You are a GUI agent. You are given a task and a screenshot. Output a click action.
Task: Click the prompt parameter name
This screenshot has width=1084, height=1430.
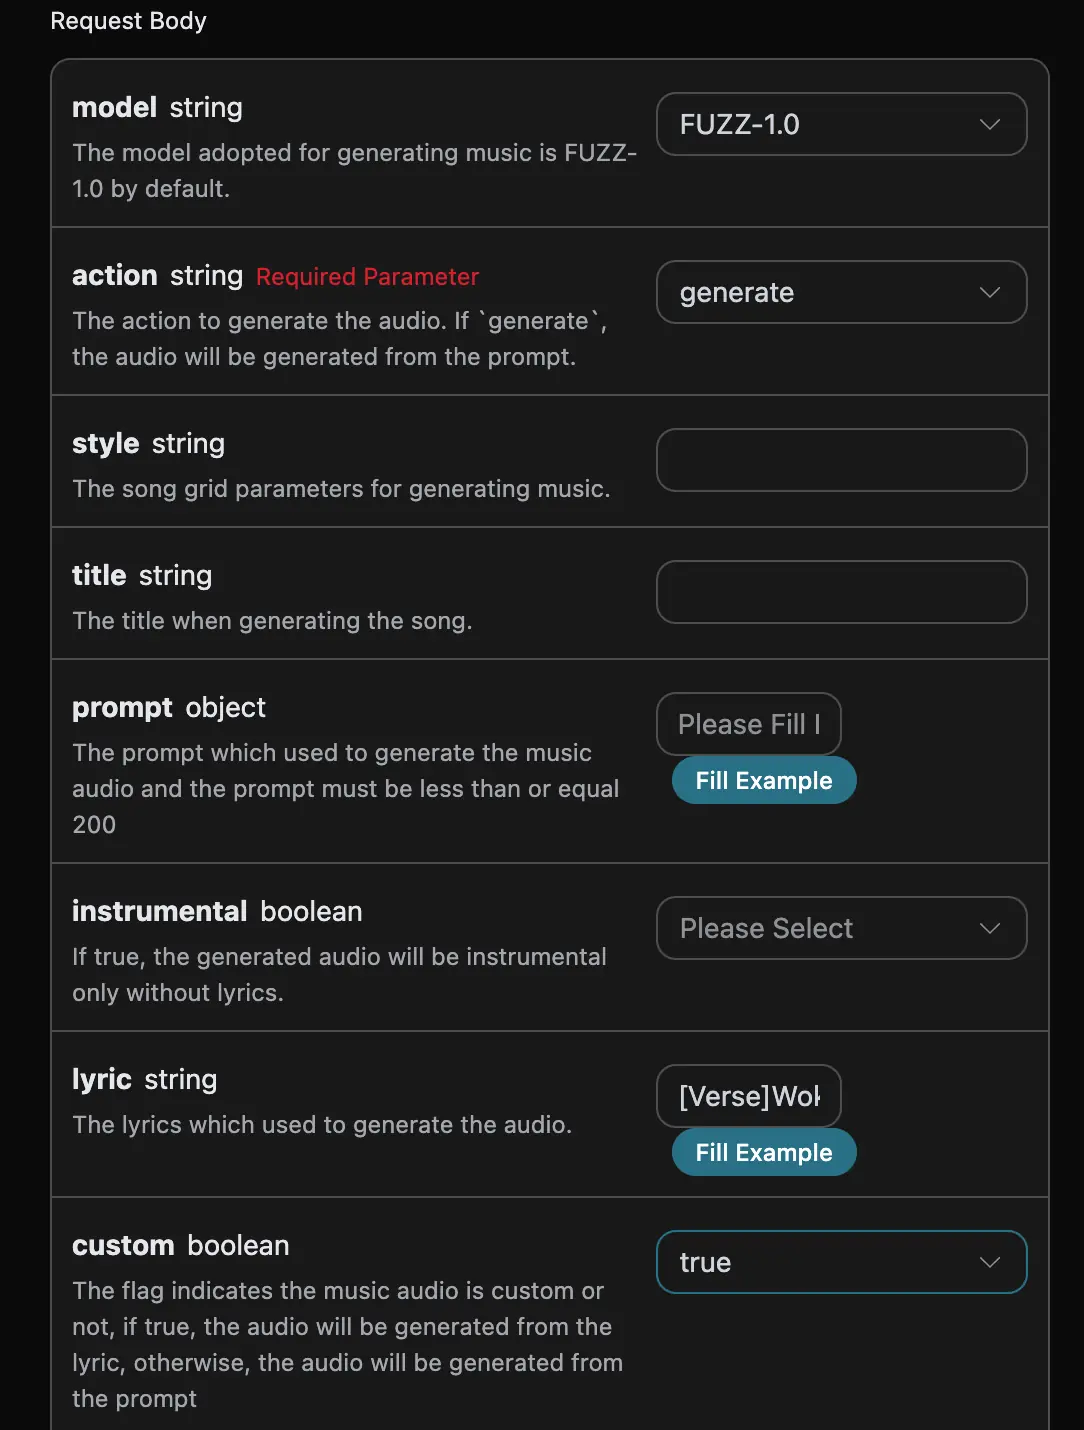[123, 707]
